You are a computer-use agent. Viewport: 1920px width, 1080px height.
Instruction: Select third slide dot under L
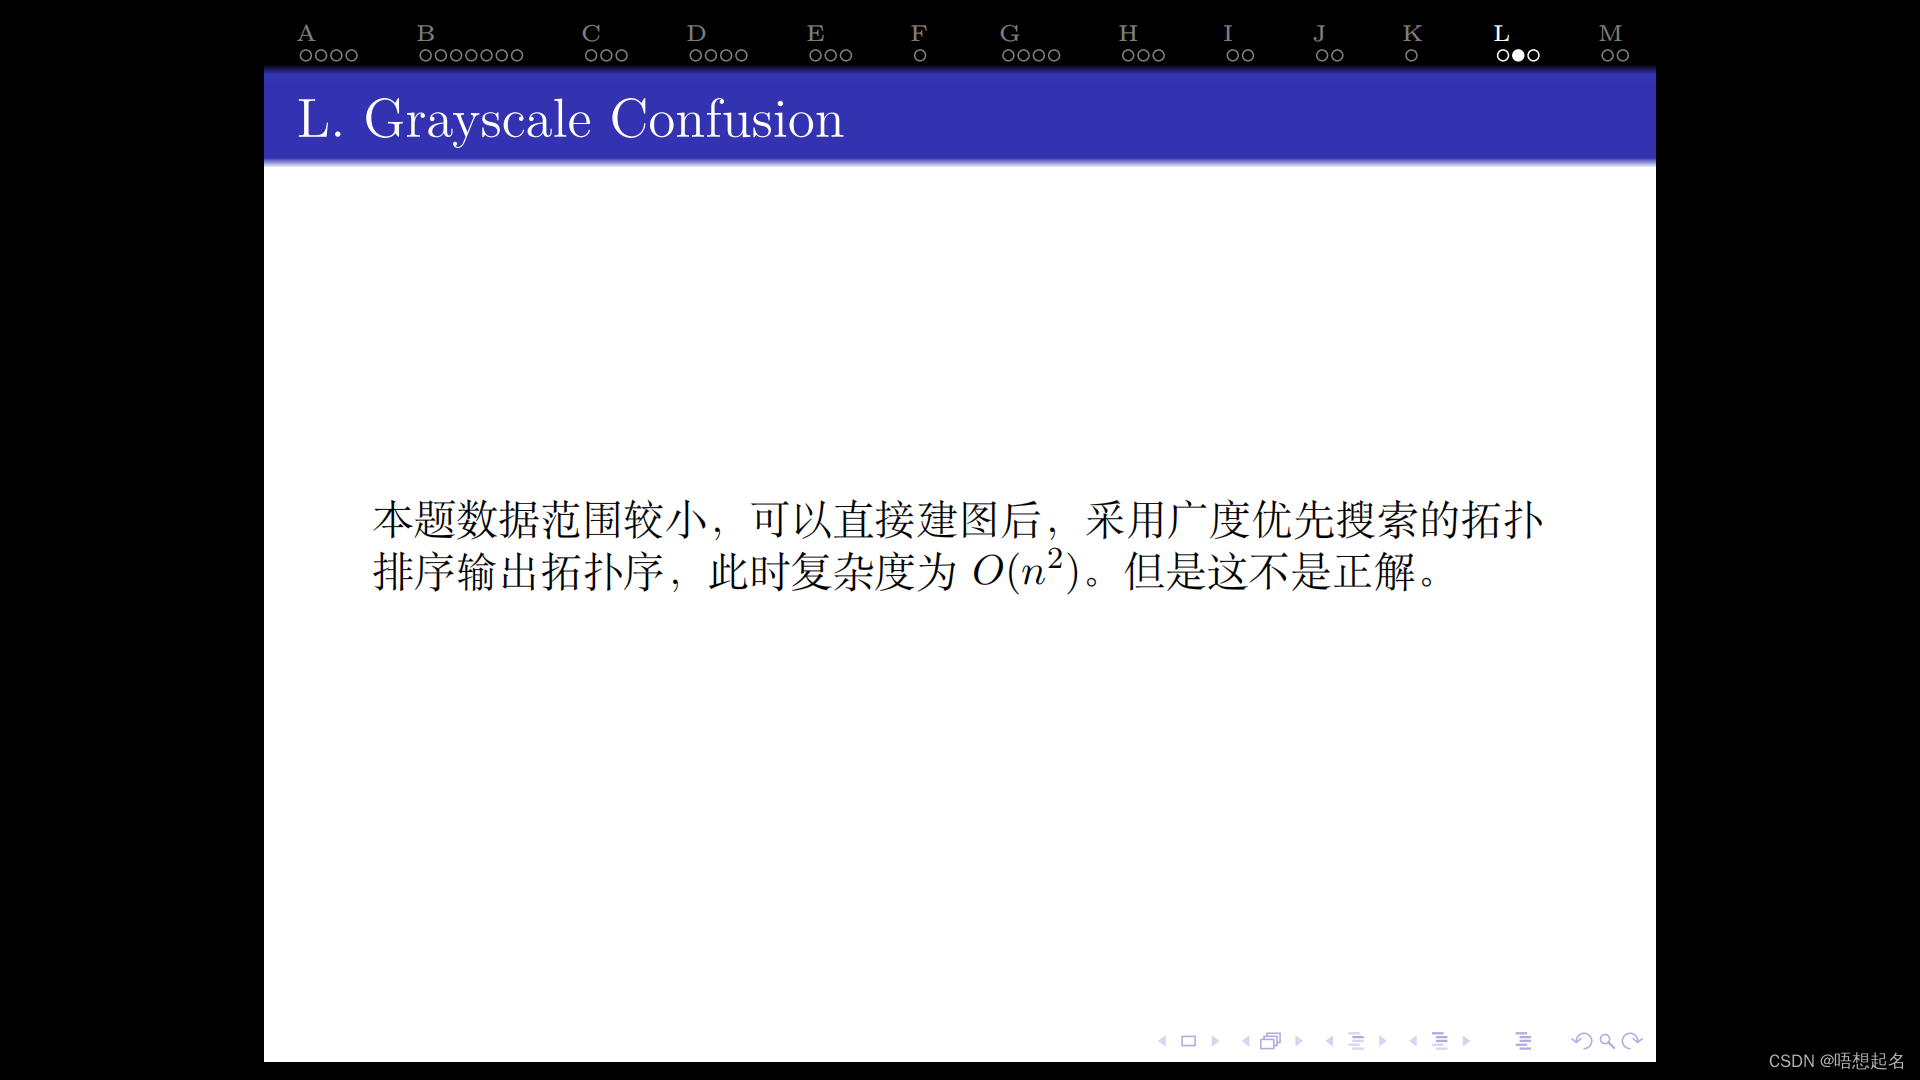pos(1533,56)
